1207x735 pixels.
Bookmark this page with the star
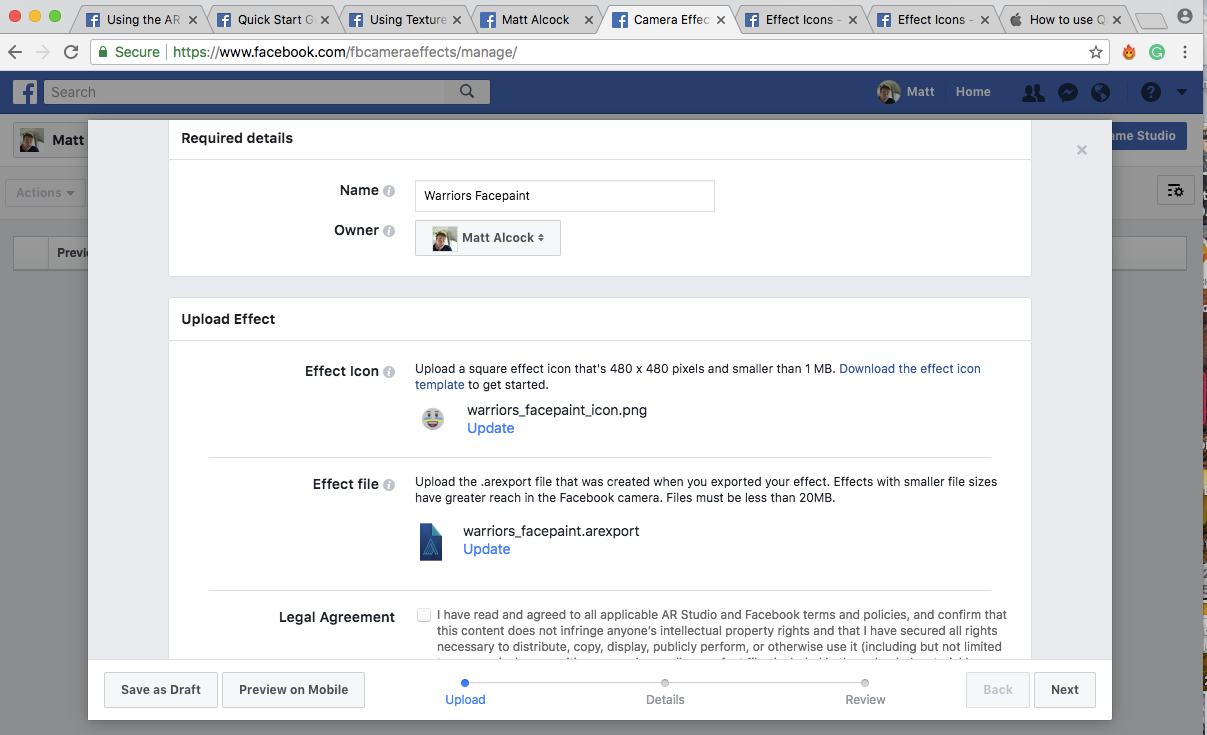(1096, 52)
